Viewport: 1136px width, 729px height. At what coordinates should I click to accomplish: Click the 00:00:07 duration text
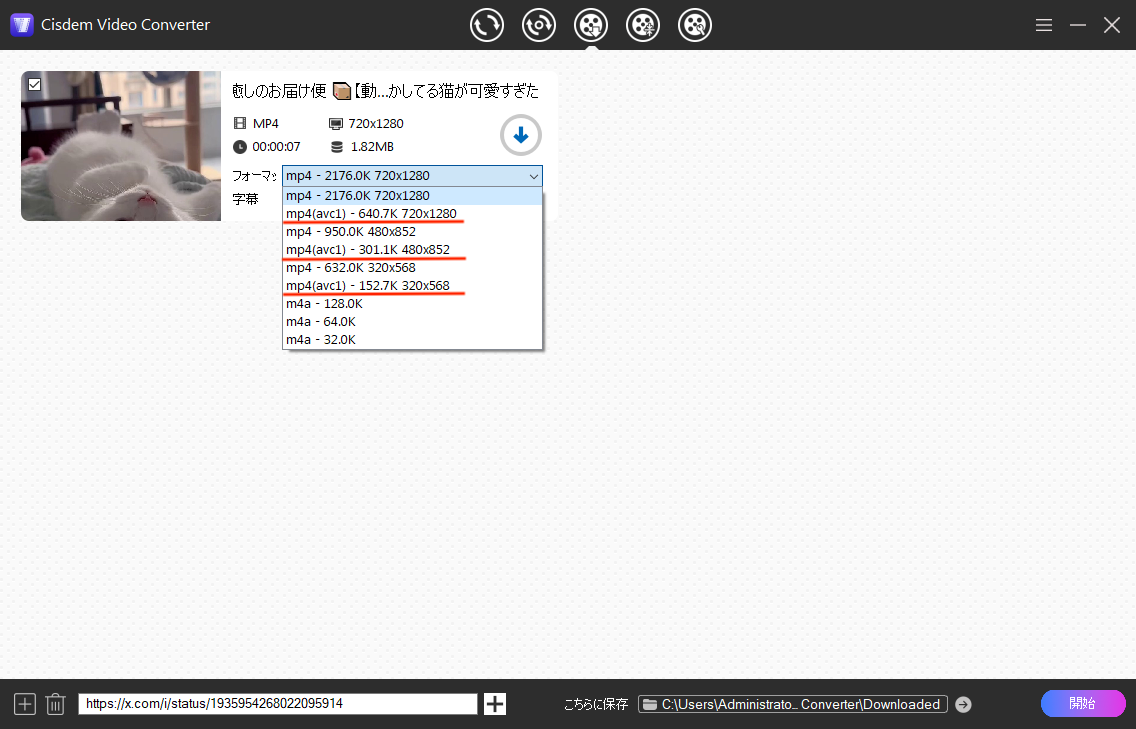[276, 147]
